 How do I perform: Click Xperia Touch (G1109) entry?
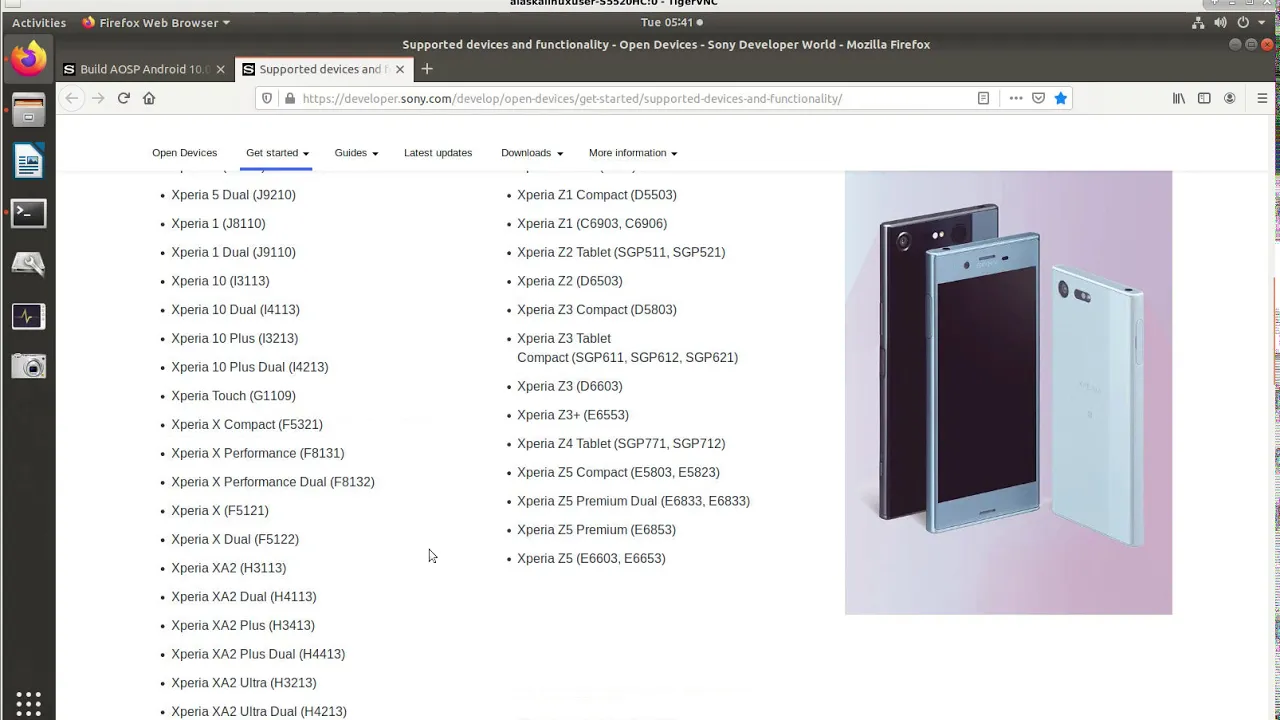[233, 396]
